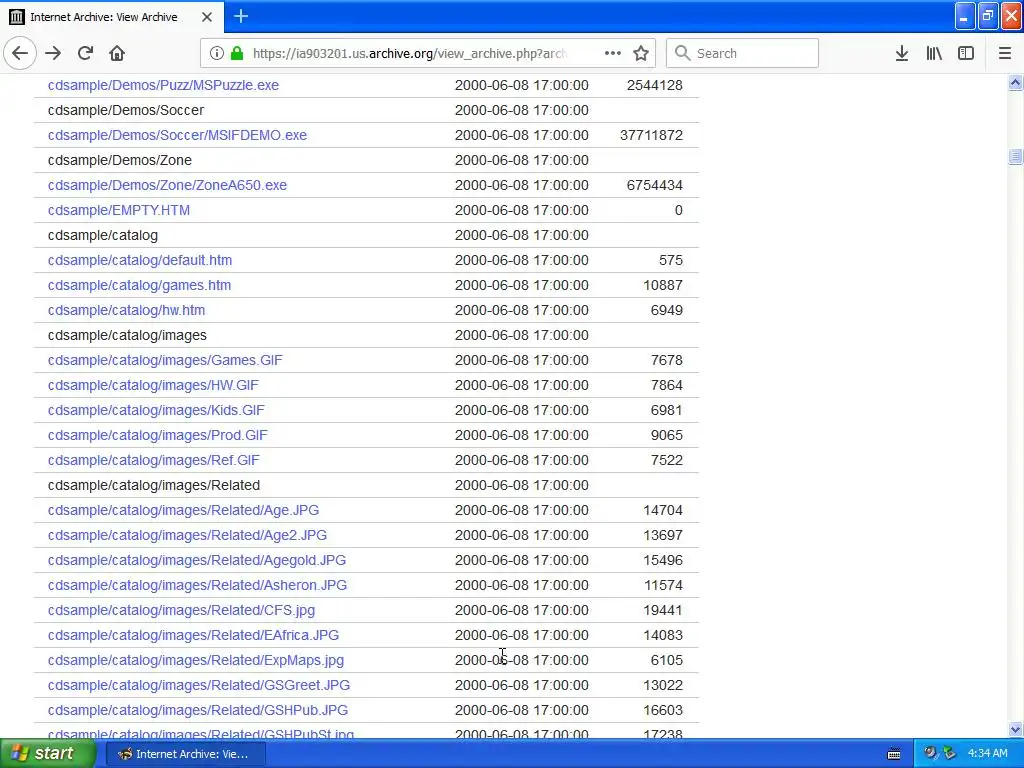The height and width of the screenshot is (768, 1024).
Task: Bookmark this page with the star
Action: [x=641, y=53]
